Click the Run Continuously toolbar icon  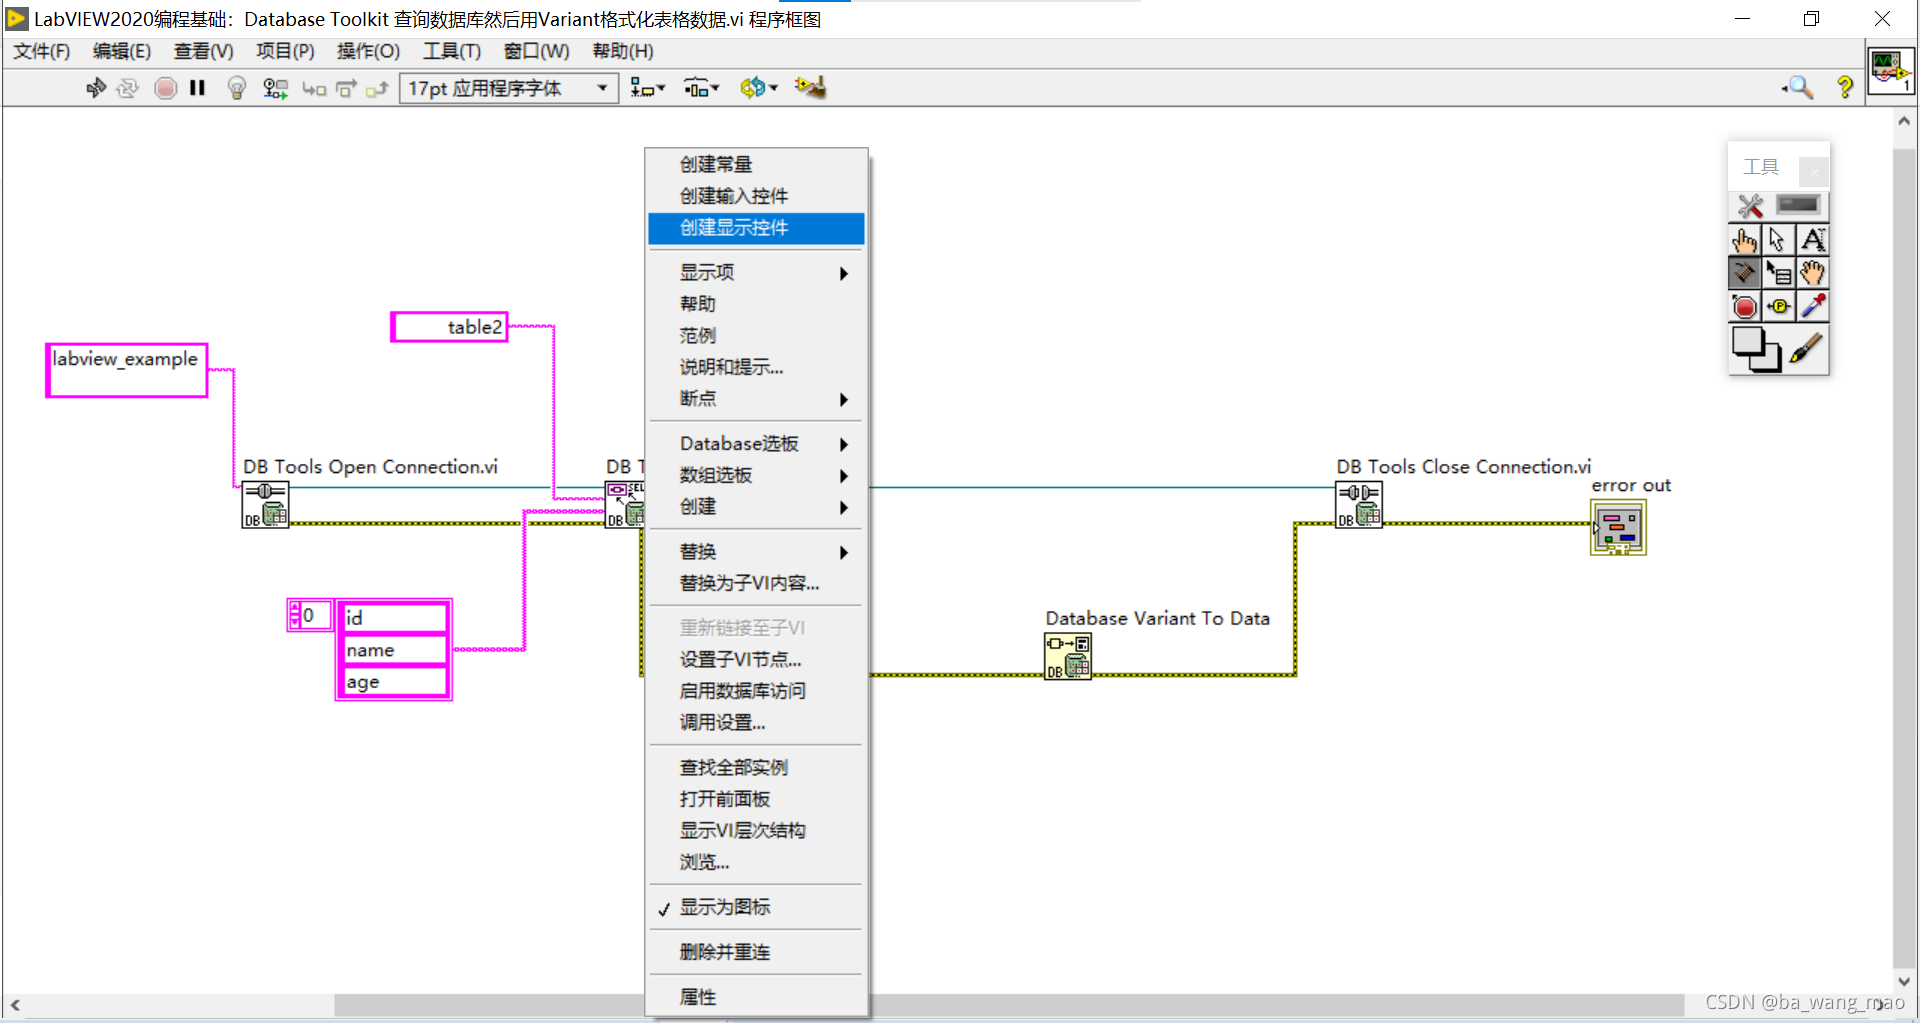pyautogui.click(x=127, y=88)
